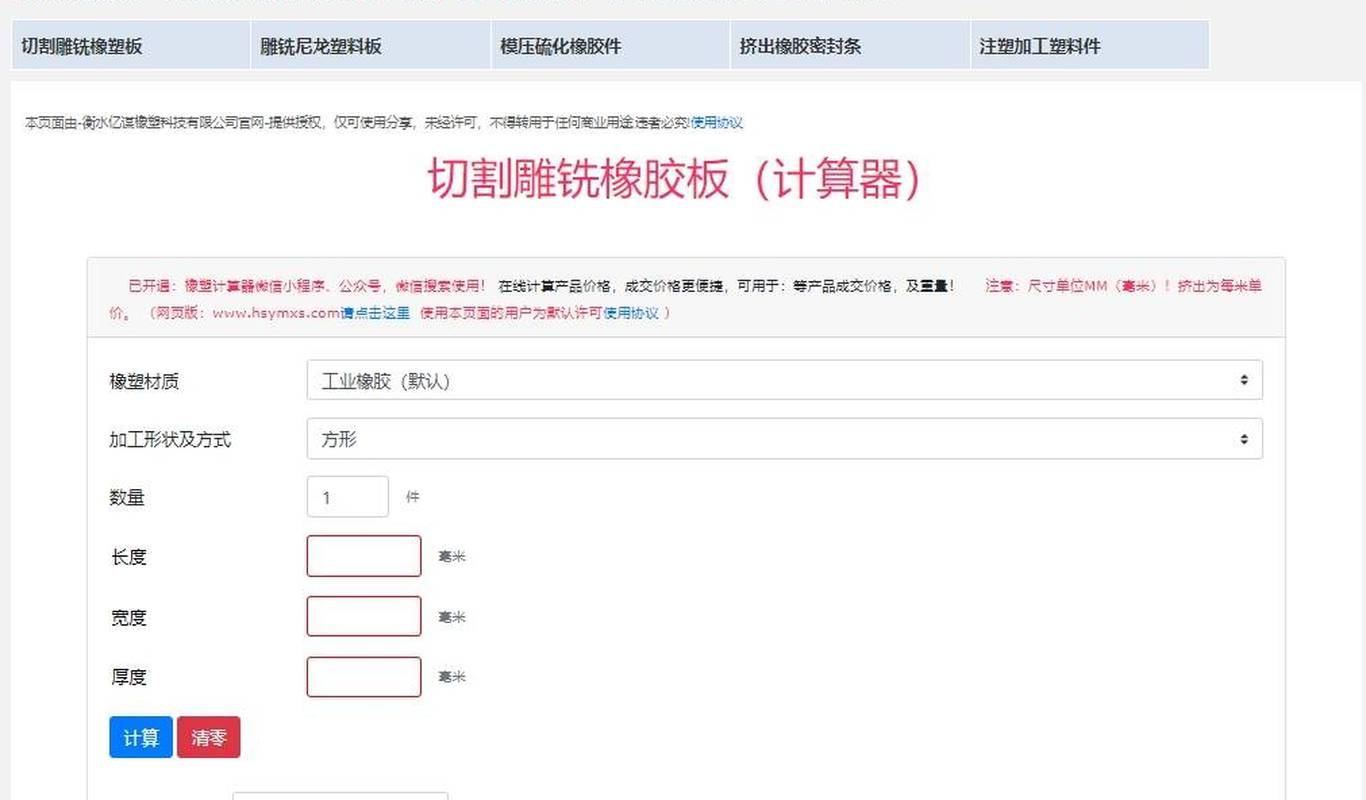Click the red 清零 reset button
The image size is (1366, 800).
[x=209, y=738]
